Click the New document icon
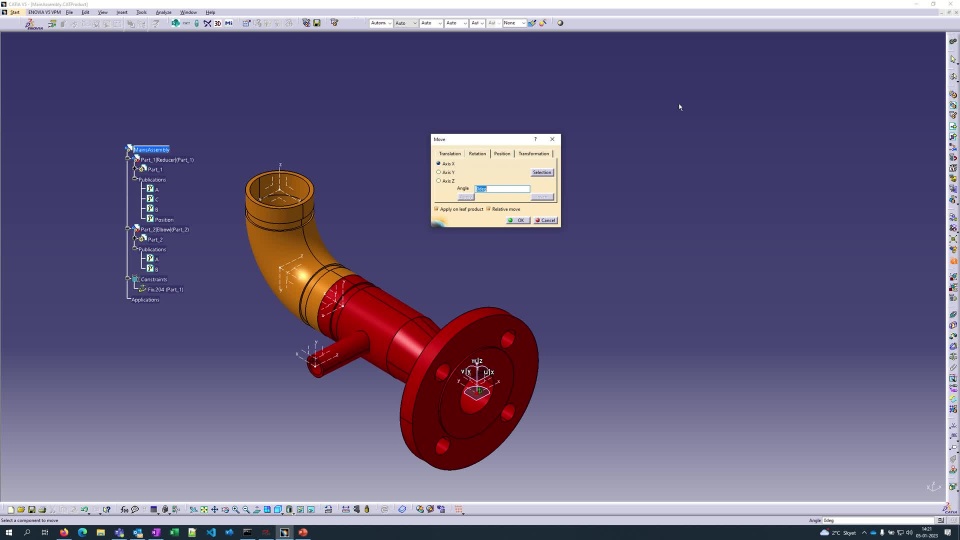This screenshot has height=540, width=960. click(x=10, y=509)
